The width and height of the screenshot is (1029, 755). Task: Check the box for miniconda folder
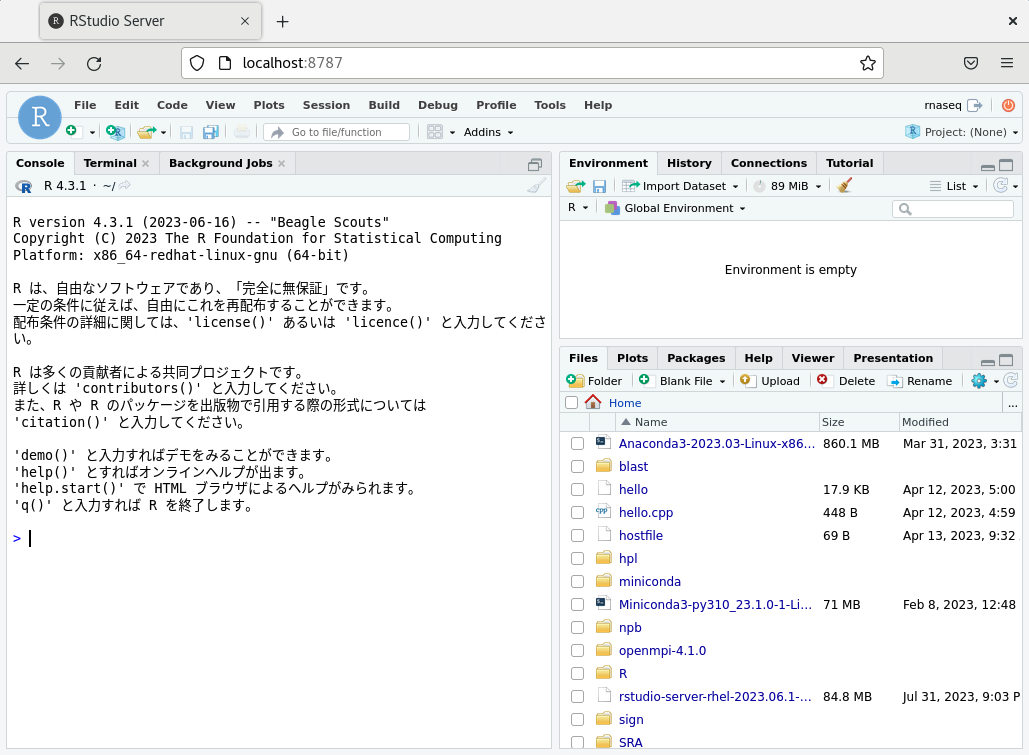pos(578,582)
